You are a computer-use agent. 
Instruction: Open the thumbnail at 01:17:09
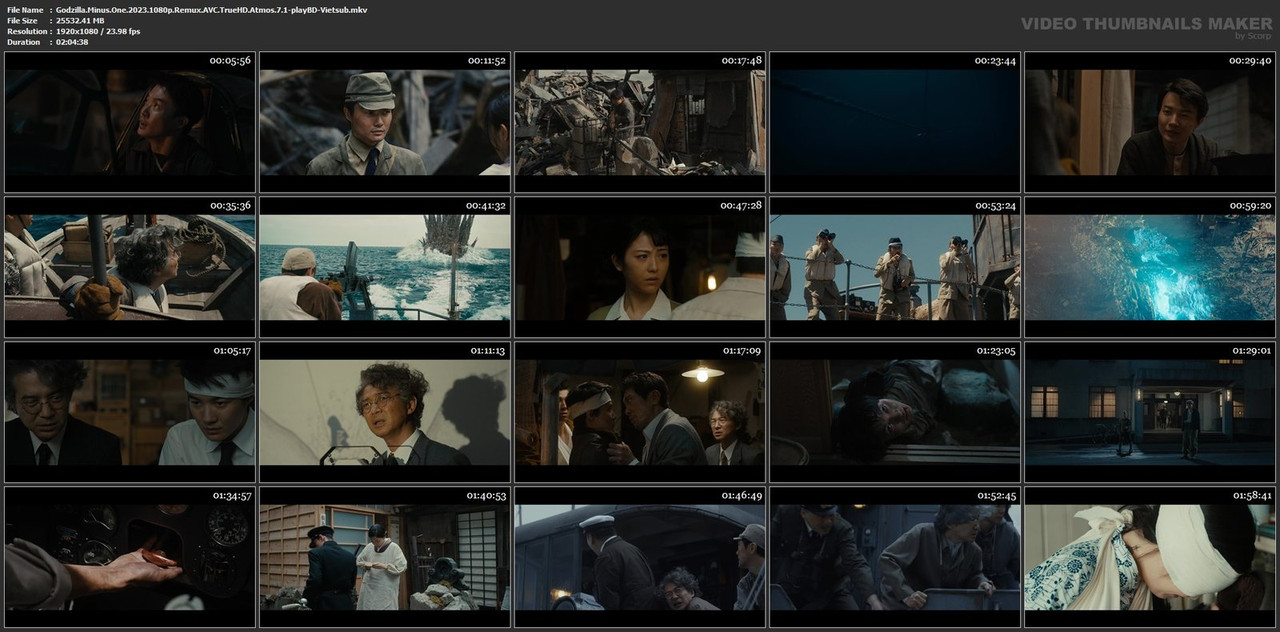tap(640, 412)
